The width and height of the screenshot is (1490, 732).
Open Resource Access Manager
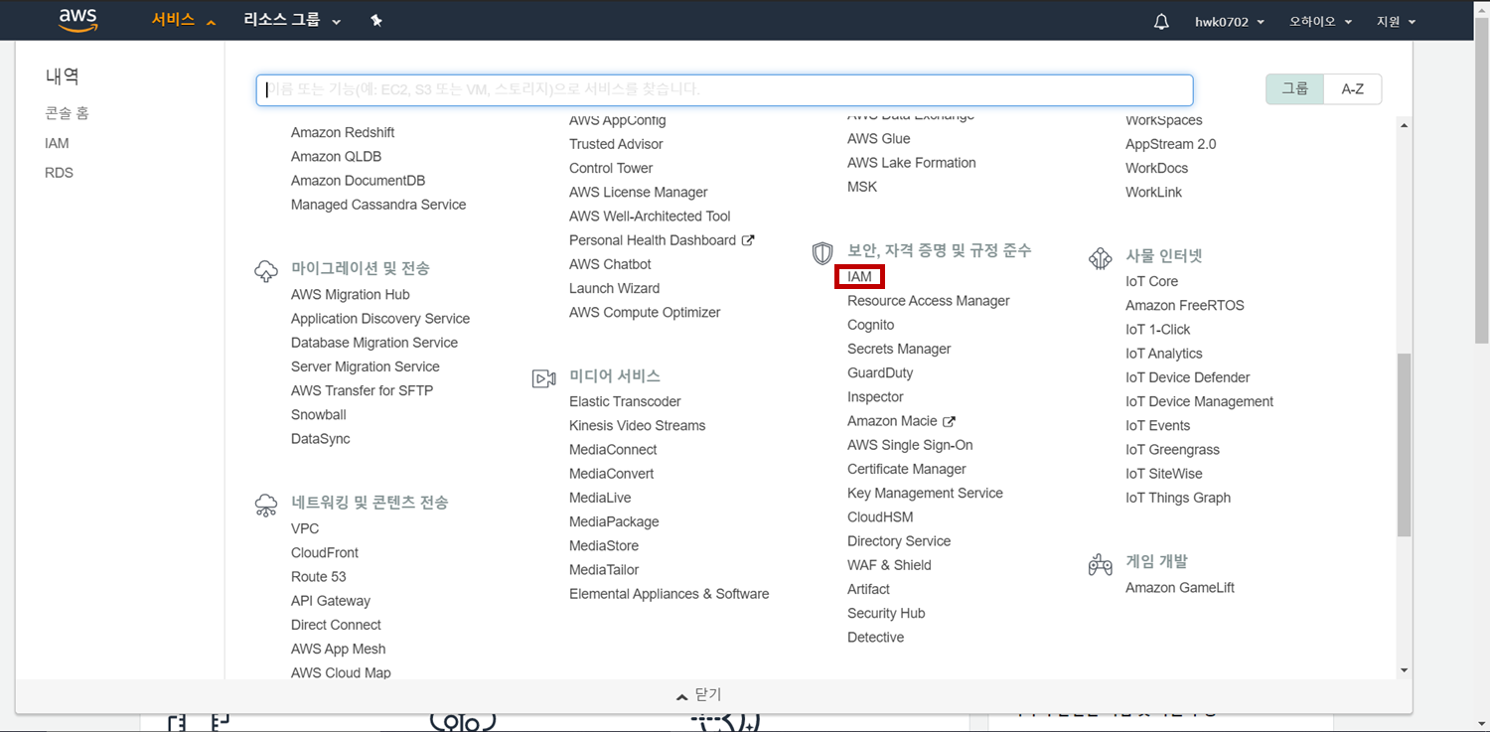tap(928, 301)
